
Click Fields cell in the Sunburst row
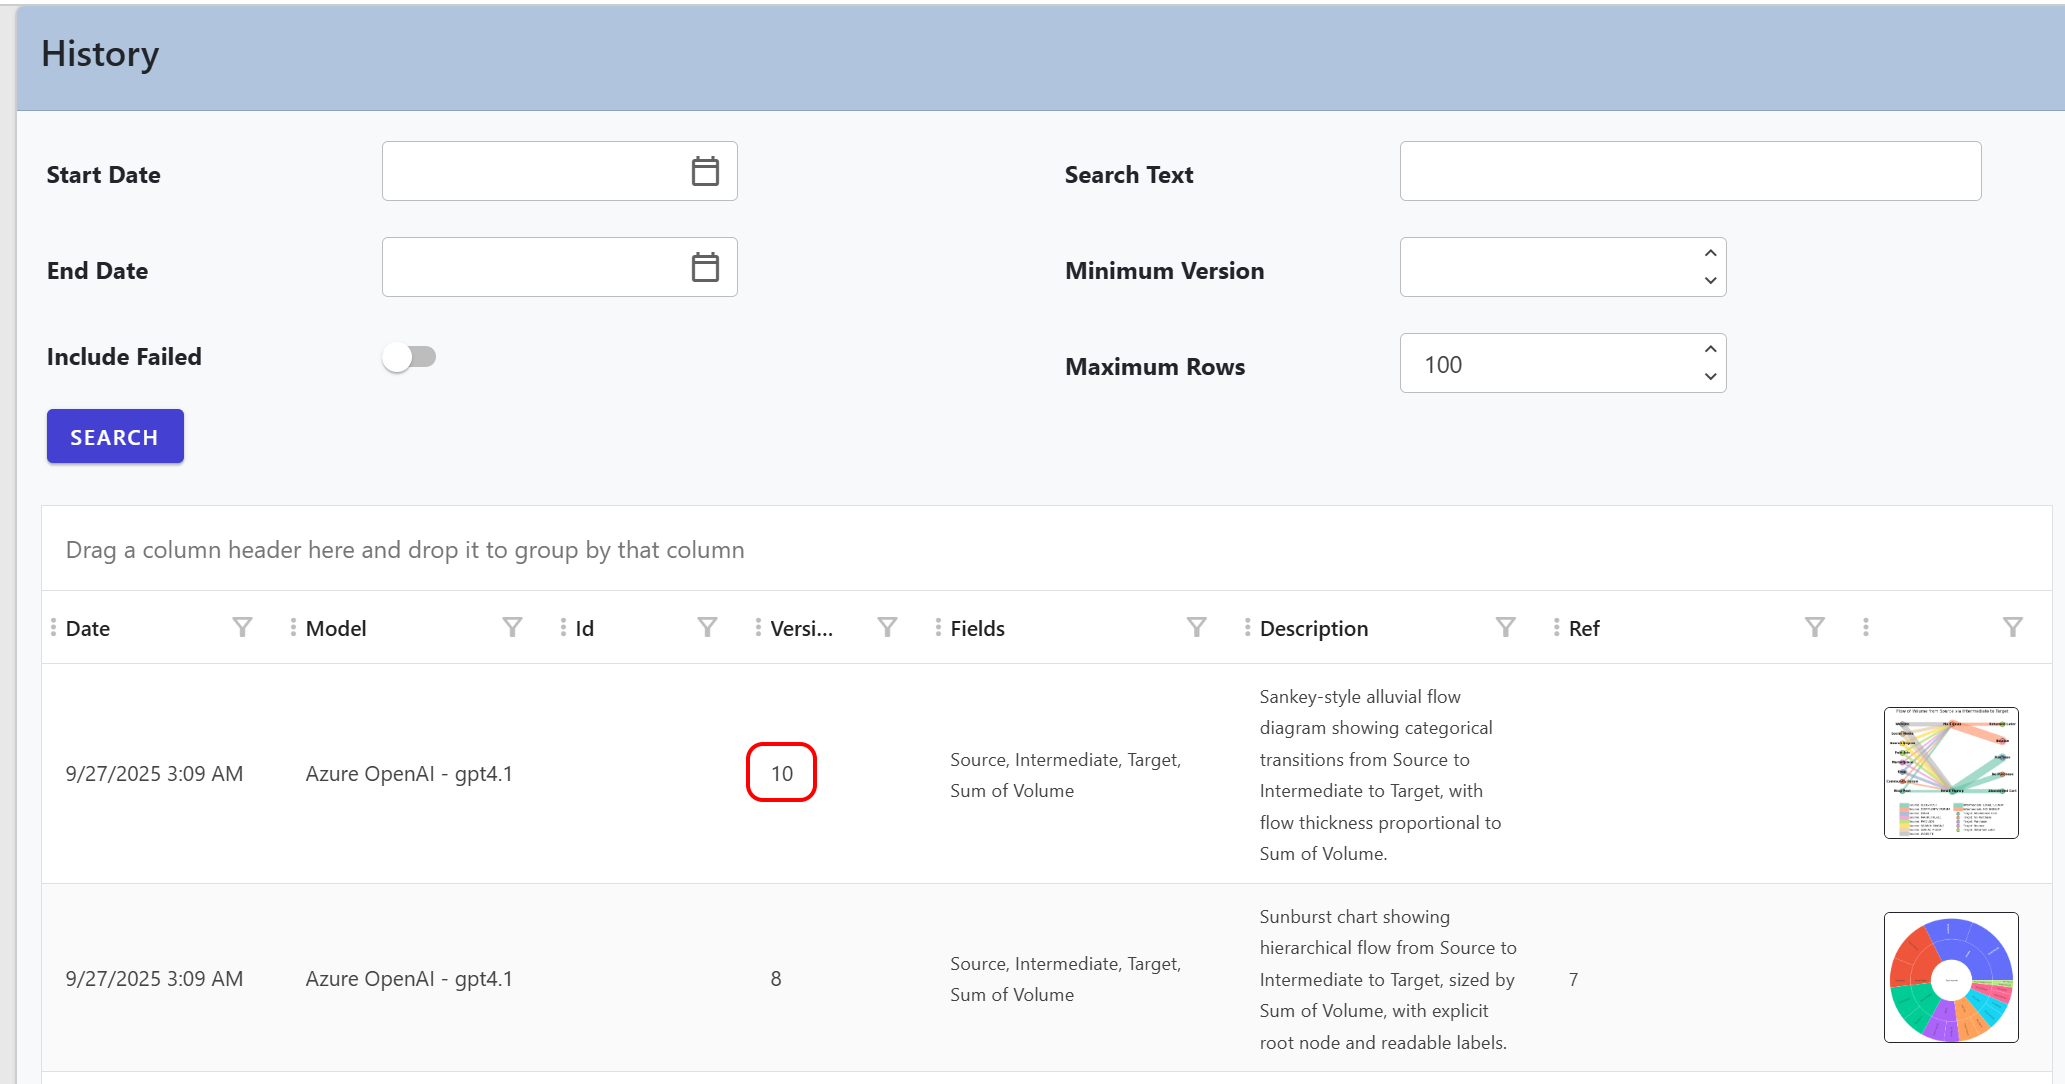[x=1065, y=979]
